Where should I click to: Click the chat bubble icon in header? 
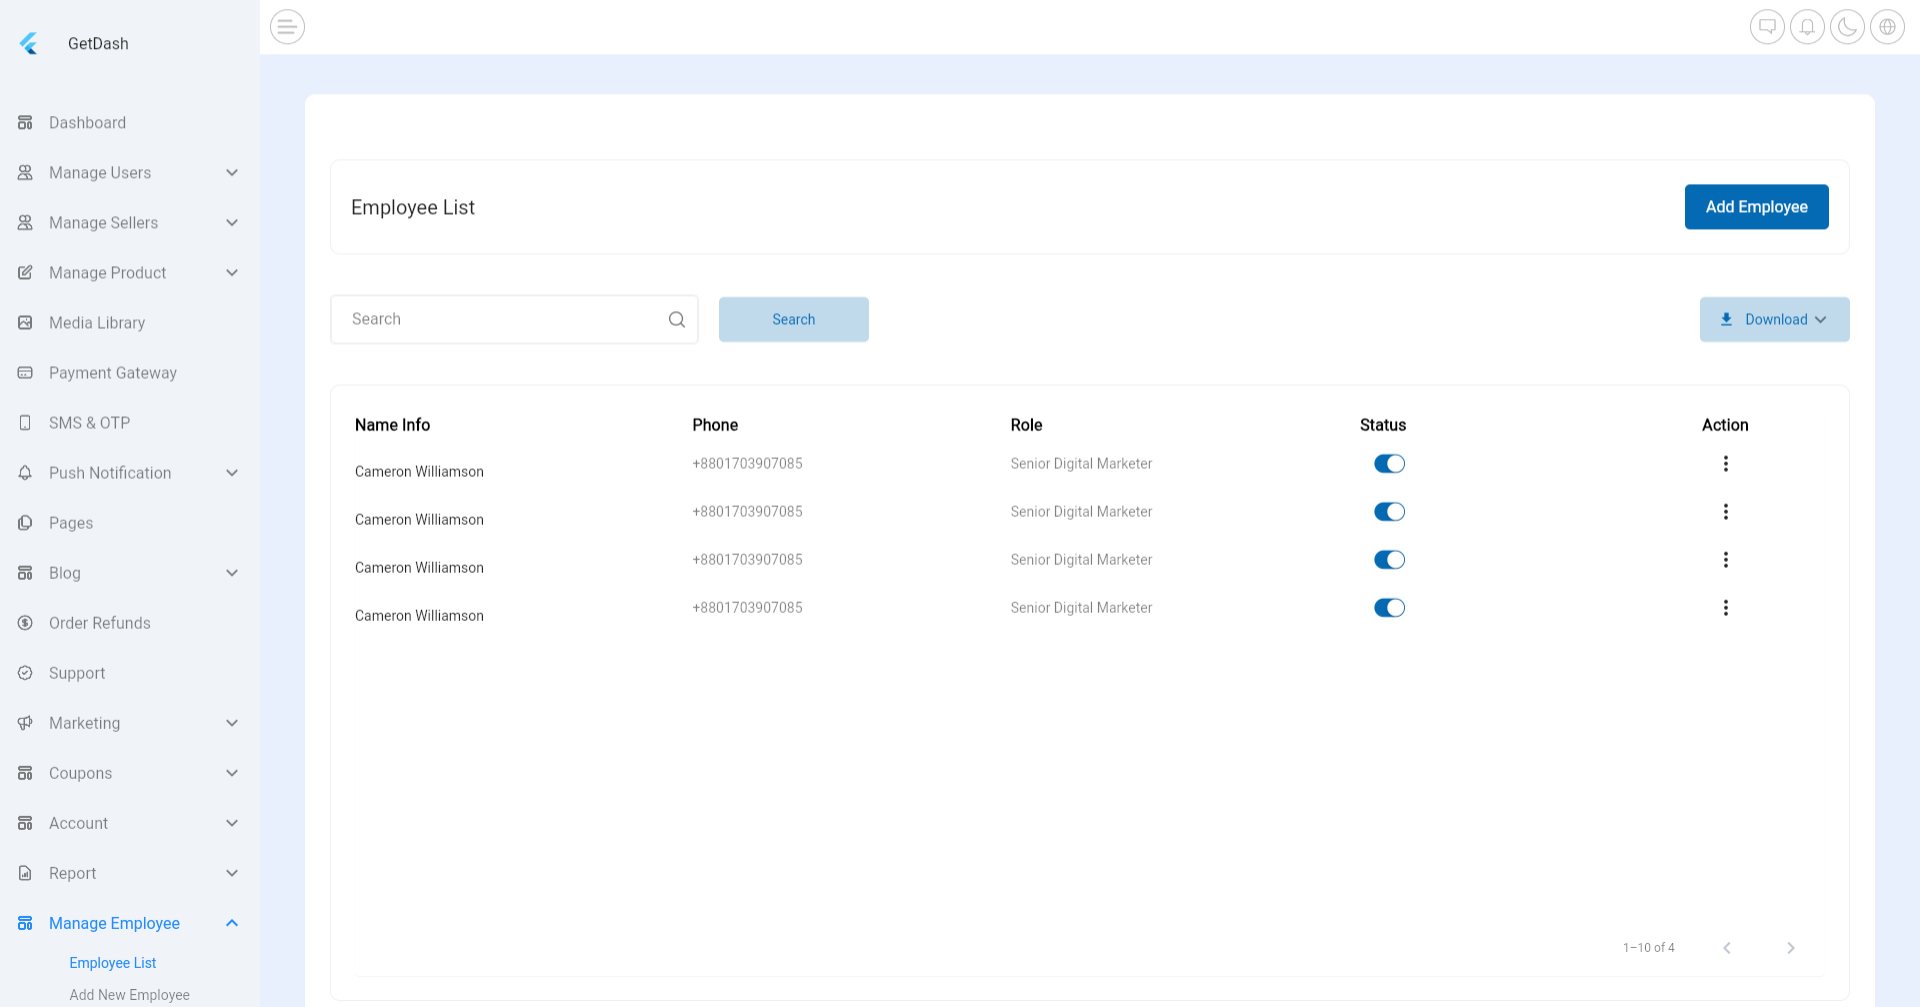tap(1766, 27)
